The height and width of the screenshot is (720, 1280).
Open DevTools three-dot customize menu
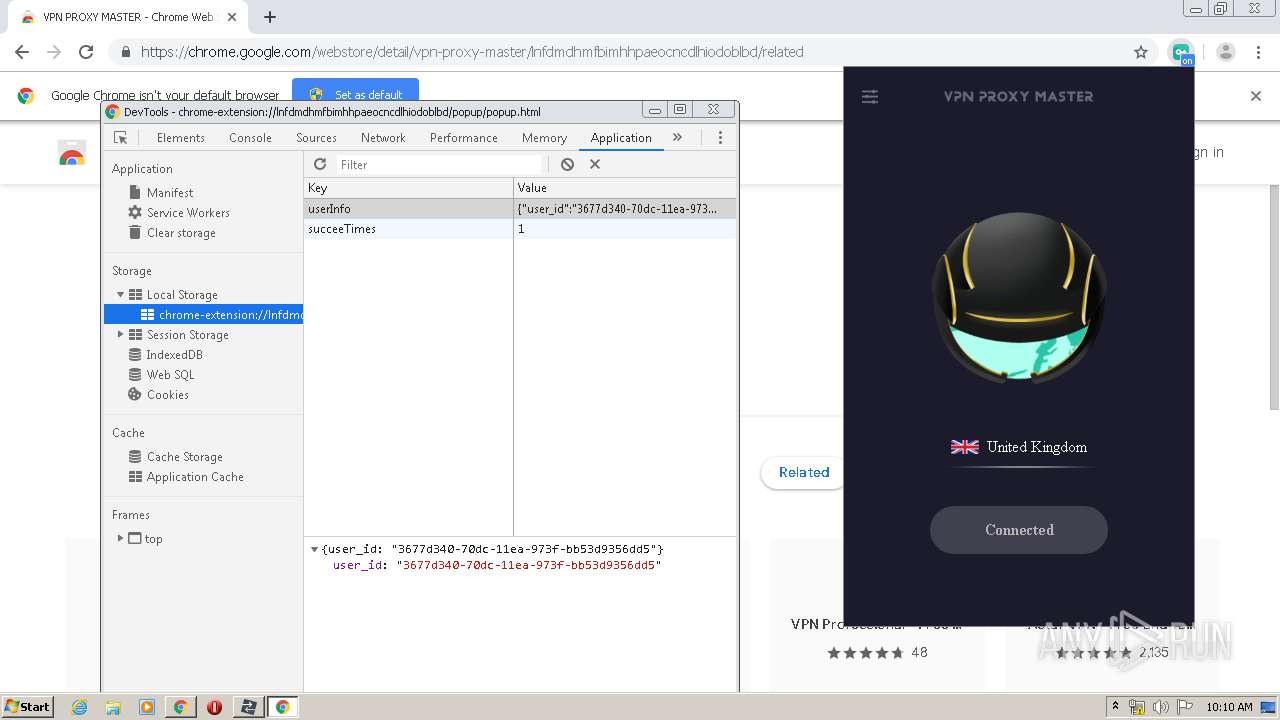tap(720, 138)
